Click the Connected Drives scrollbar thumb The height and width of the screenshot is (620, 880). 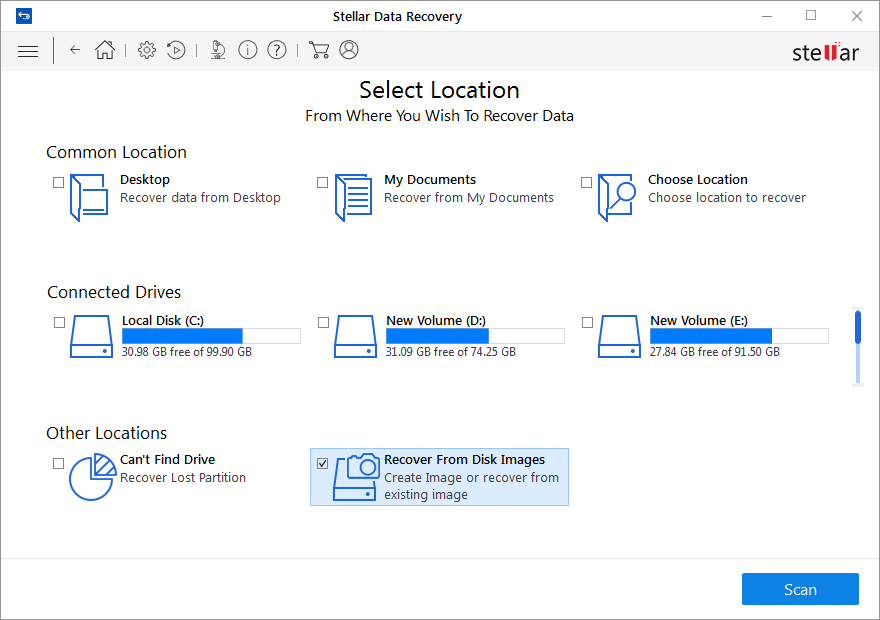point(858,327)
